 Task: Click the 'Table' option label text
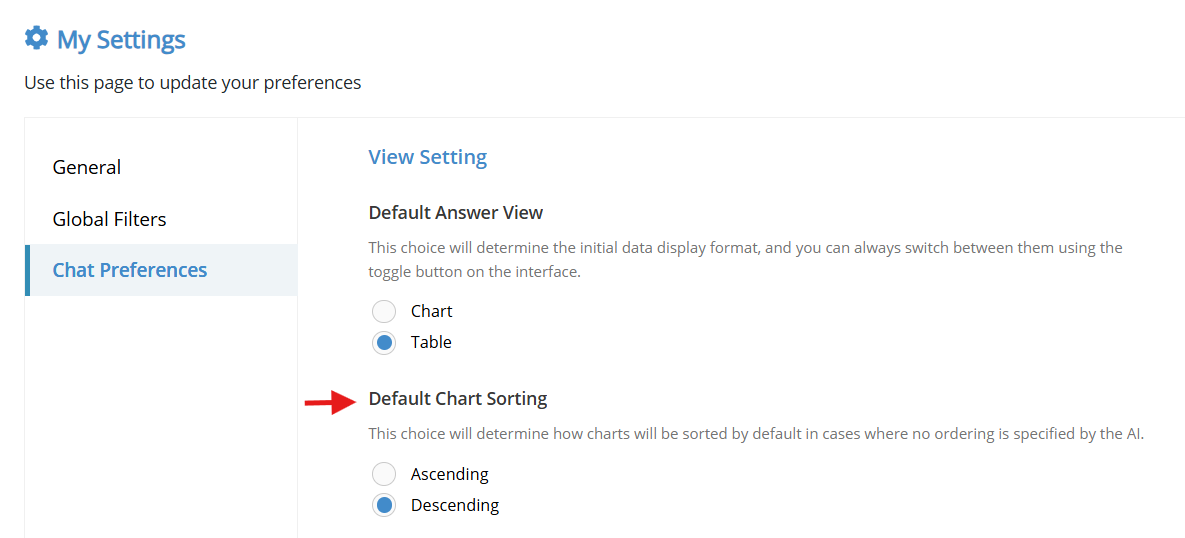click(432, 342)
